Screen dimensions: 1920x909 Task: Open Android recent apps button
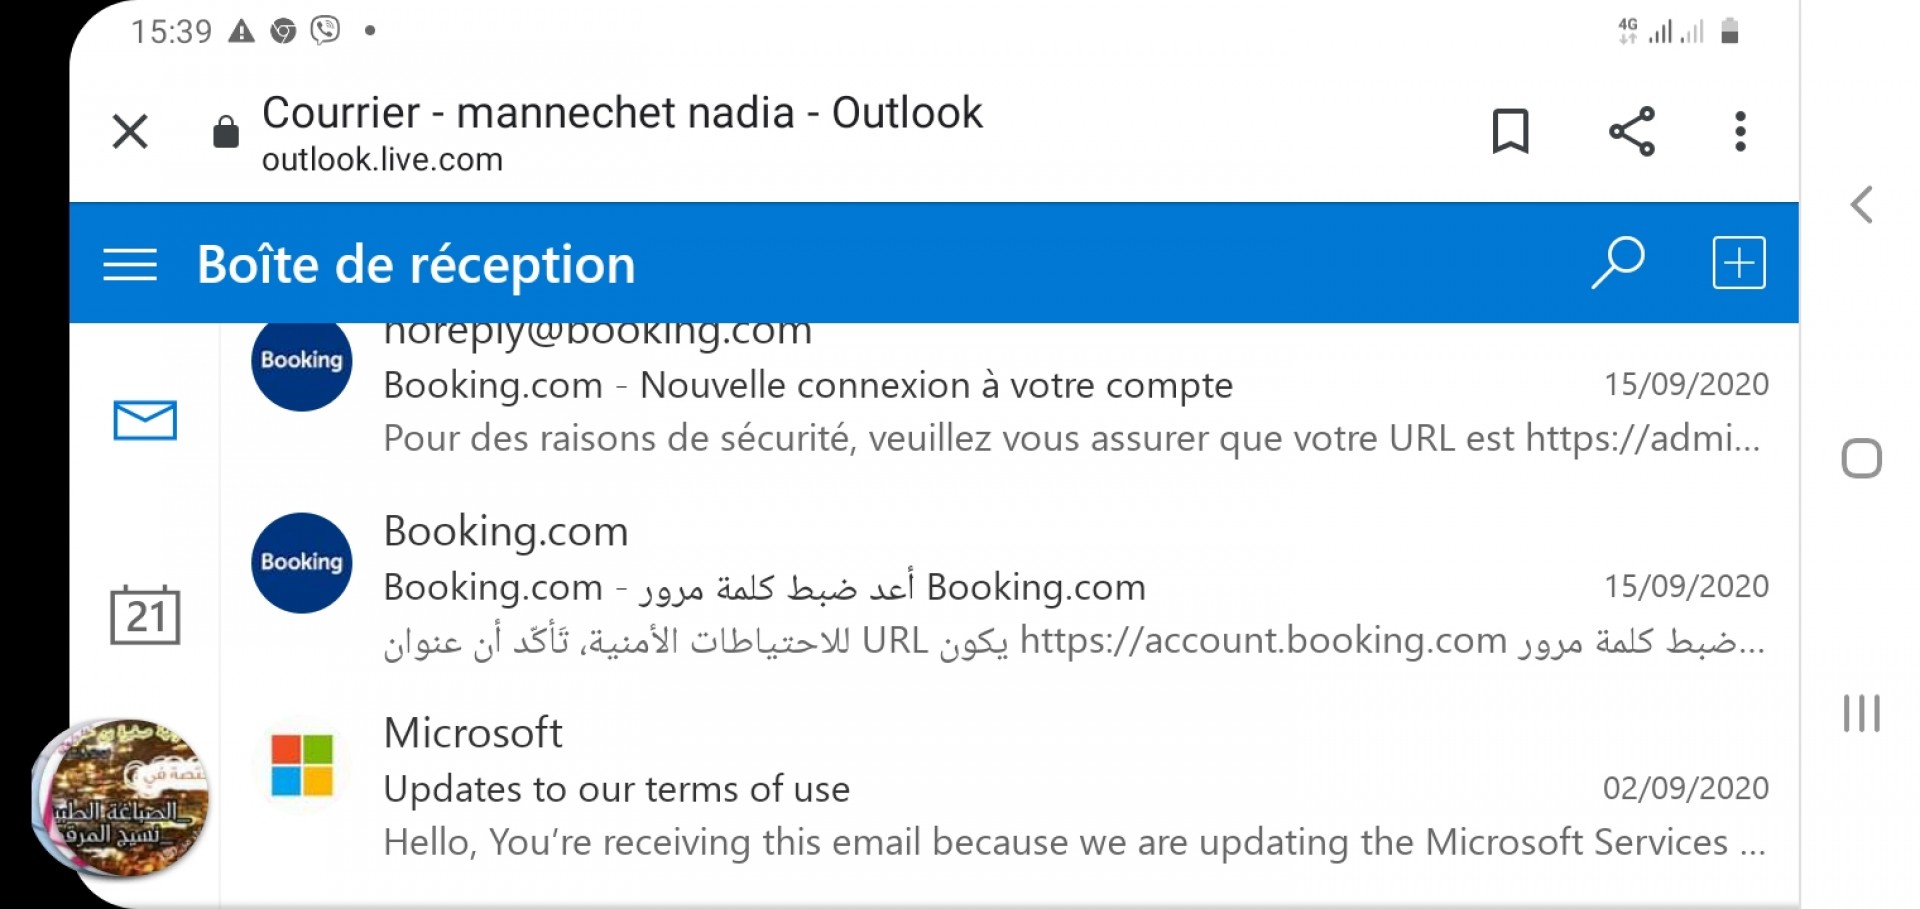1861,714
